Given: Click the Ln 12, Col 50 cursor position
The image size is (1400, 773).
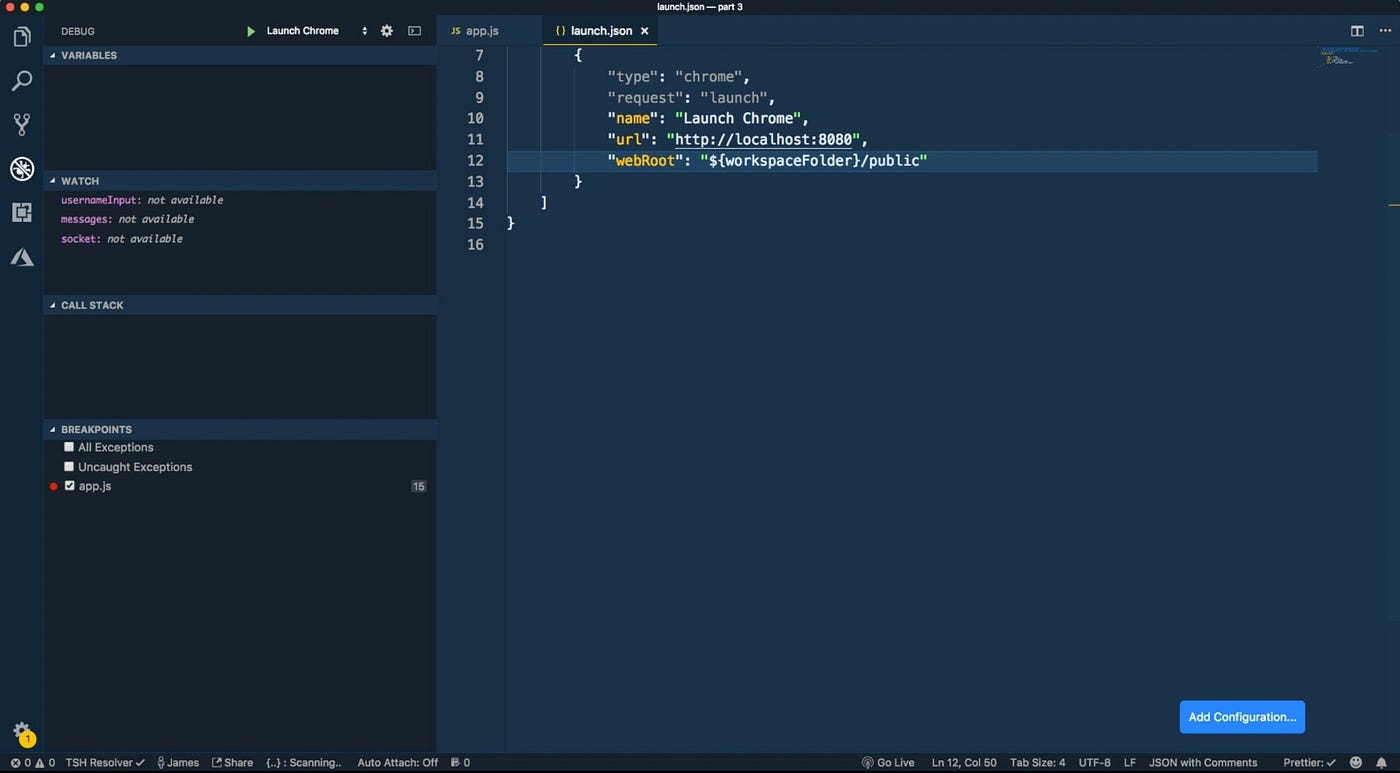Looking at the screenshot, I should (964, 763).
